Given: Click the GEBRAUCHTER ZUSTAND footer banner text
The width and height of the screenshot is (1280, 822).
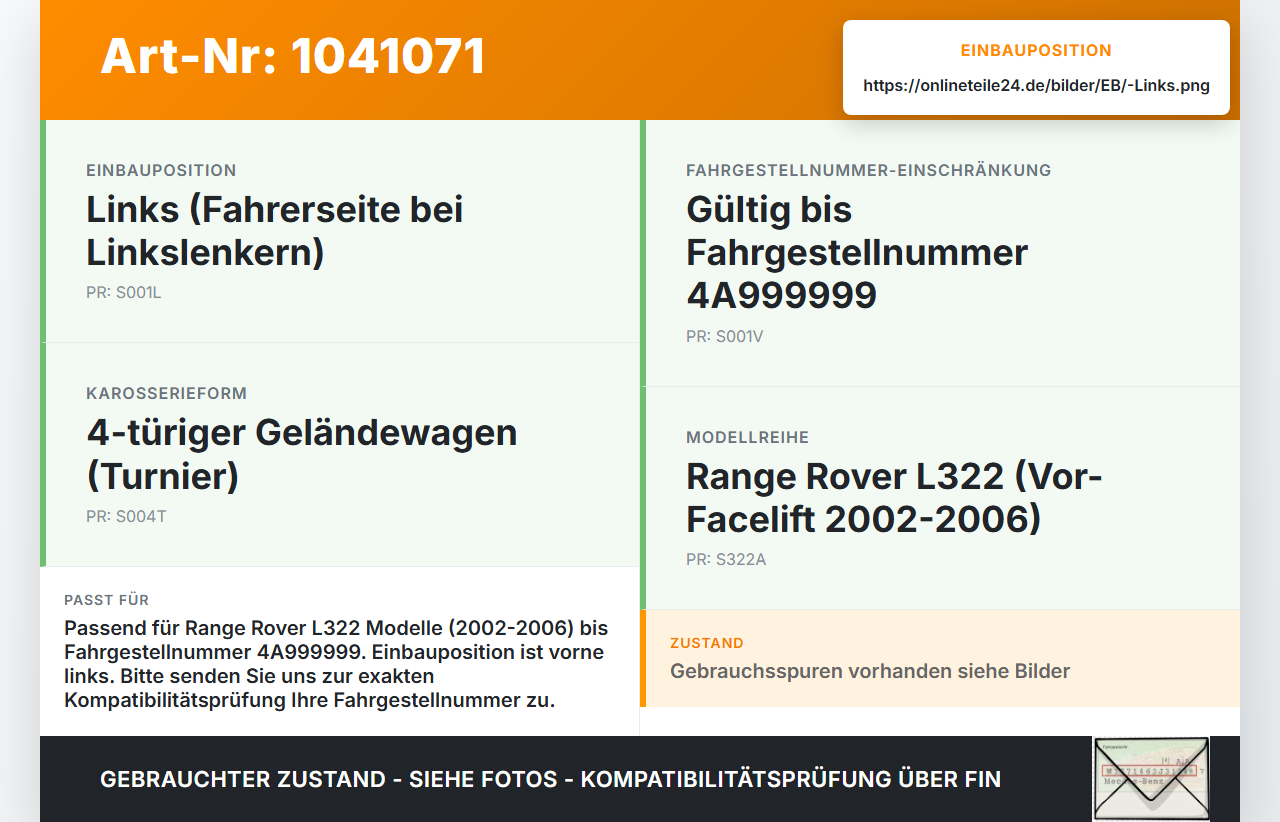Looking at the screenshot, I should tap(550, 779).
